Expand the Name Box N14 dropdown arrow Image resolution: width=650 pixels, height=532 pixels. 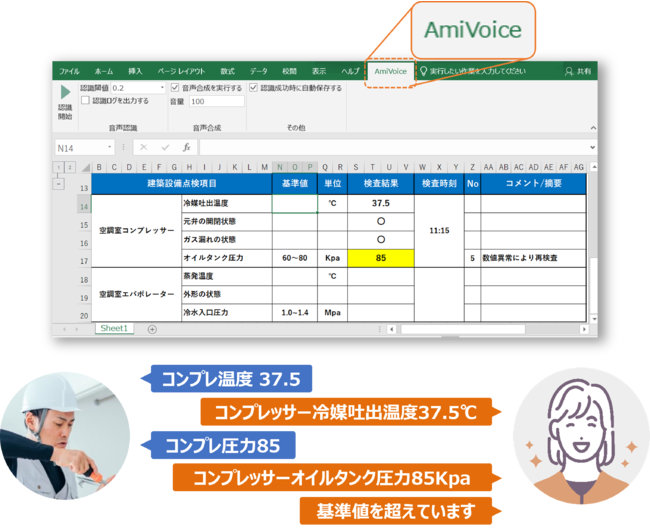[109, 148]
